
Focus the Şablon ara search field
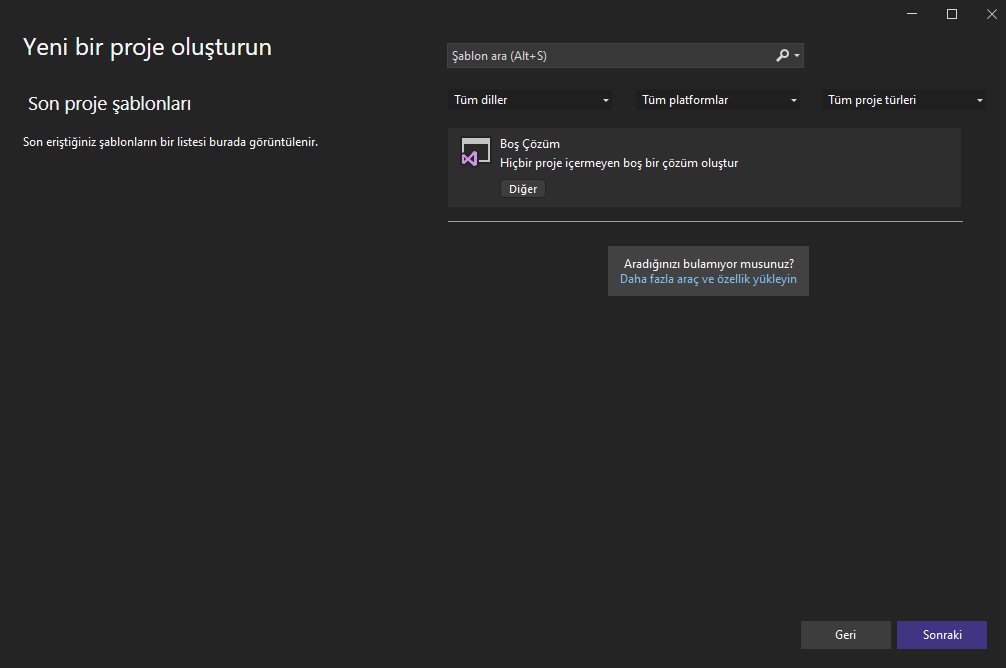pos(625,56)
